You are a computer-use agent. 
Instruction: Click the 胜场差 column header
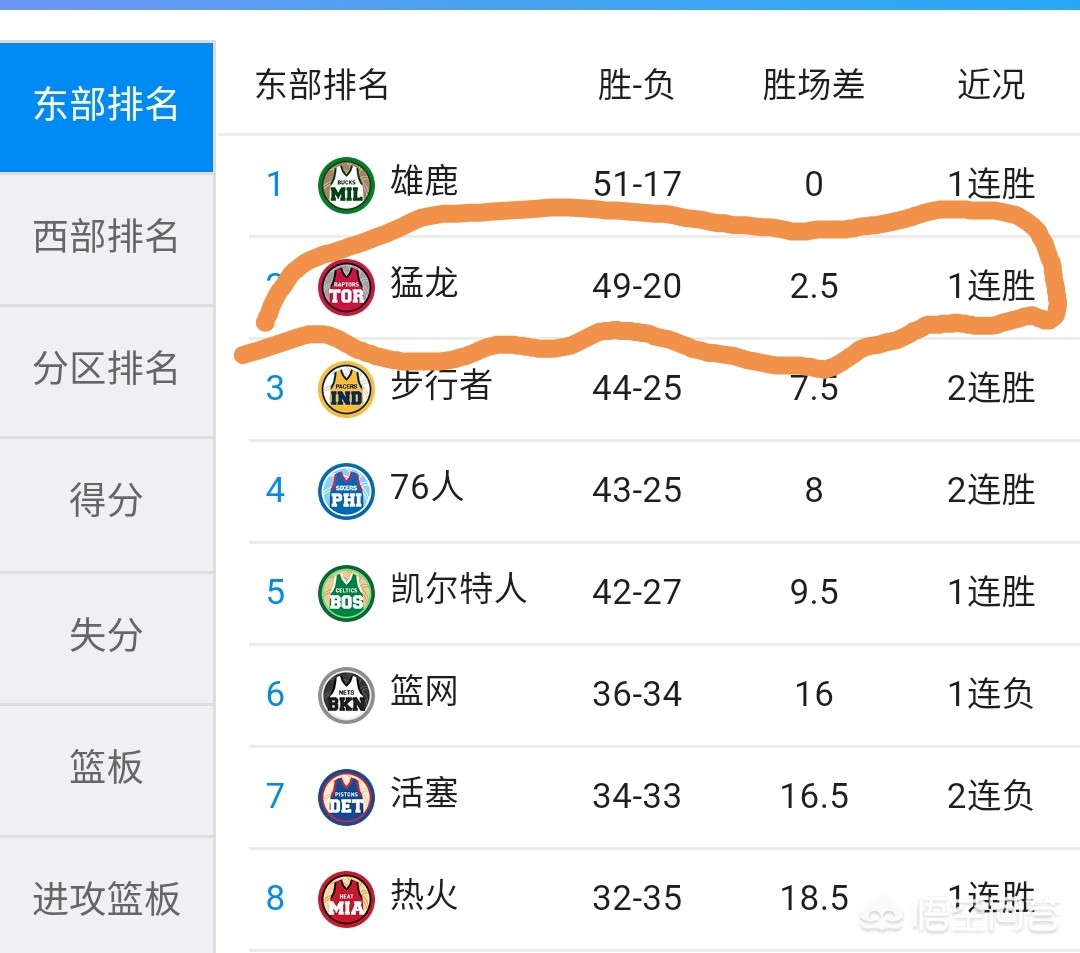point(813,86)
